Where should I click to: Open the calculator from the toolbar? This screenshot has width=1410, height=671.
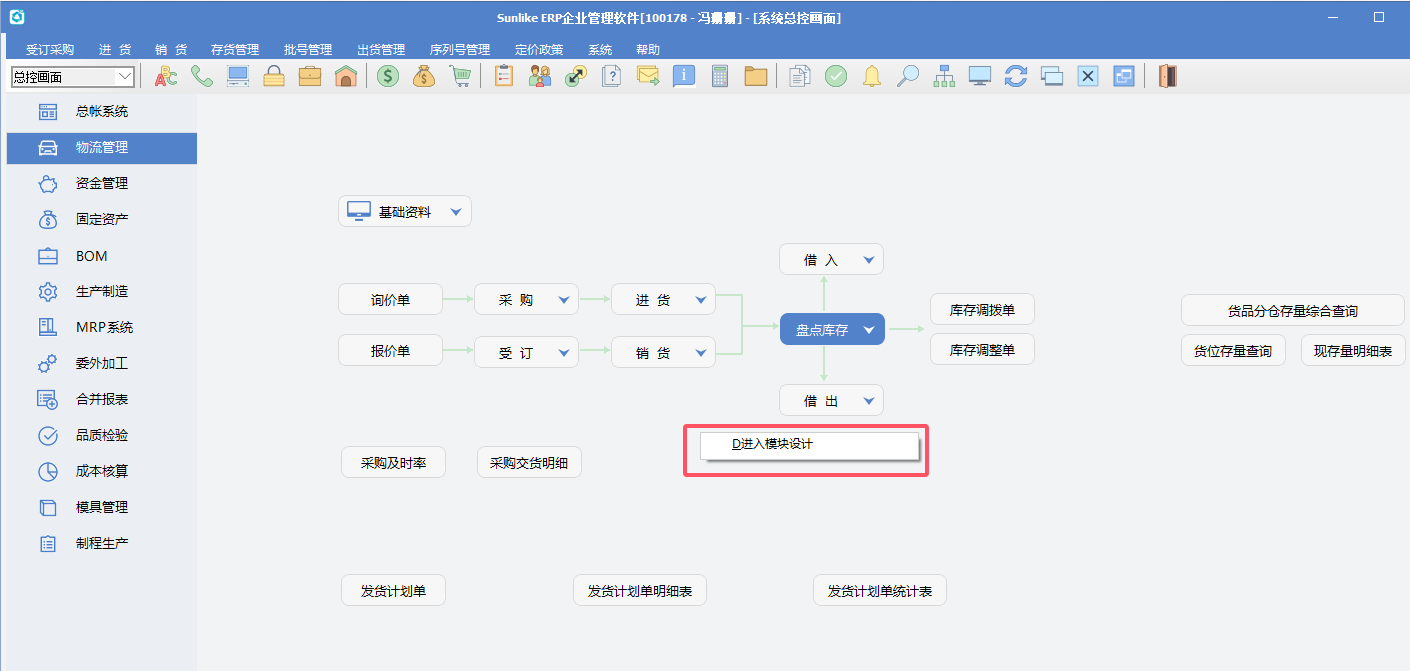(x=720, y=76)
